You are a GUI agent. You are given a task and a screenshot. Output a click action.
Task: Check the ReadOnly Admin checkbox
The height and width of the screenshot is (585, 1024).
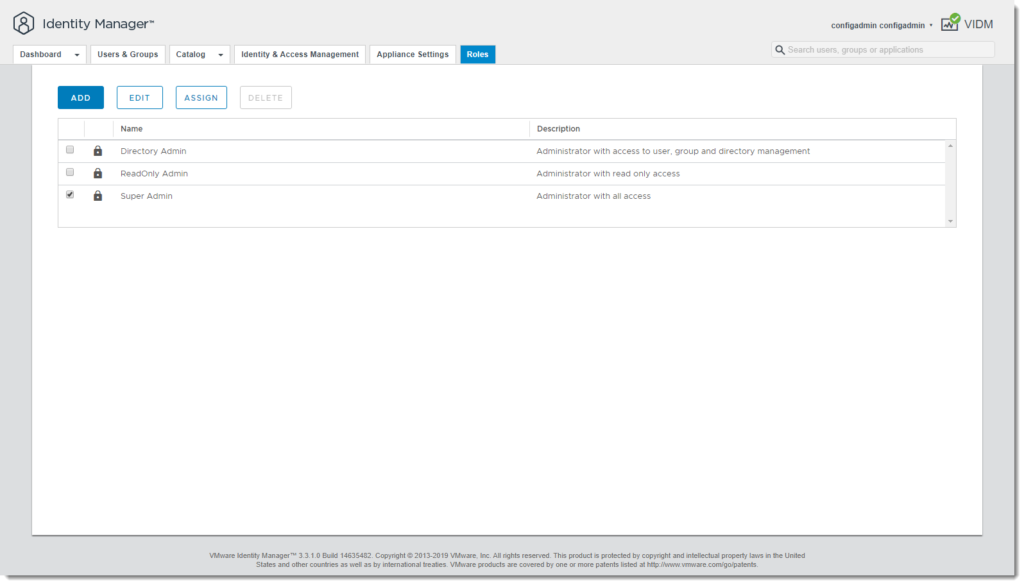70,172
